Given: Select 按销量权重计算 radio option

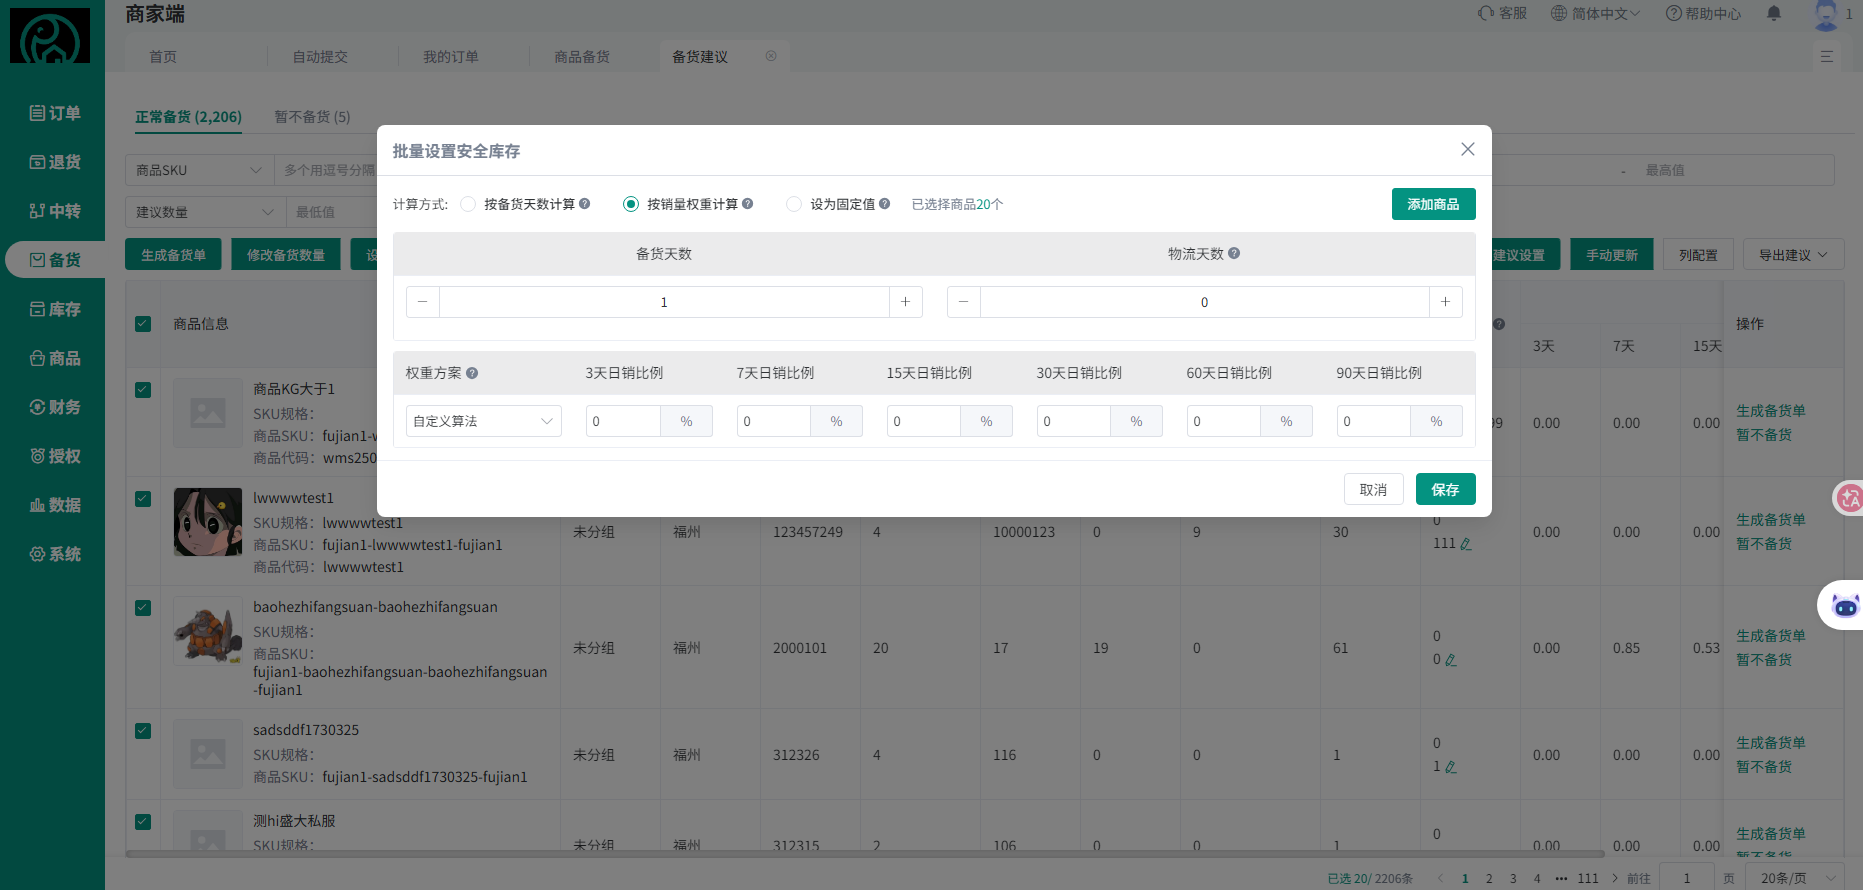Looking at the screenshot, I should click(x=631, y=204).
